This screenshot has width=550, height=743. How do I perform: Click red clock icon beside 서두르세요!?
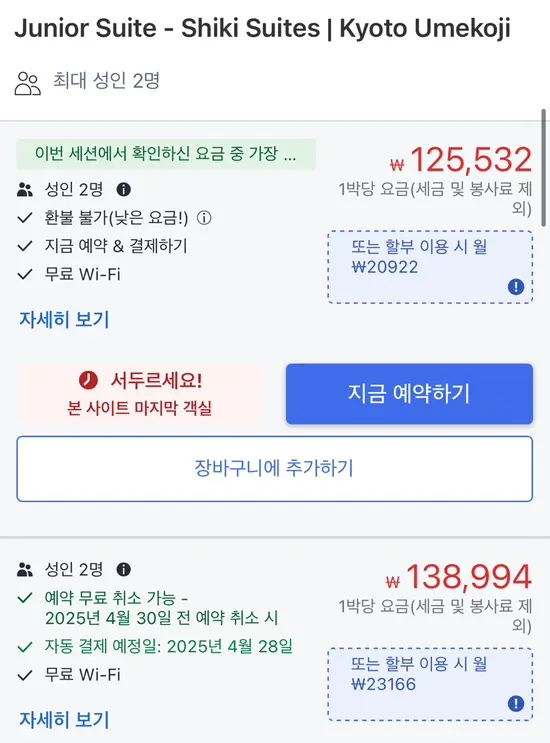[x=88, y=380]
